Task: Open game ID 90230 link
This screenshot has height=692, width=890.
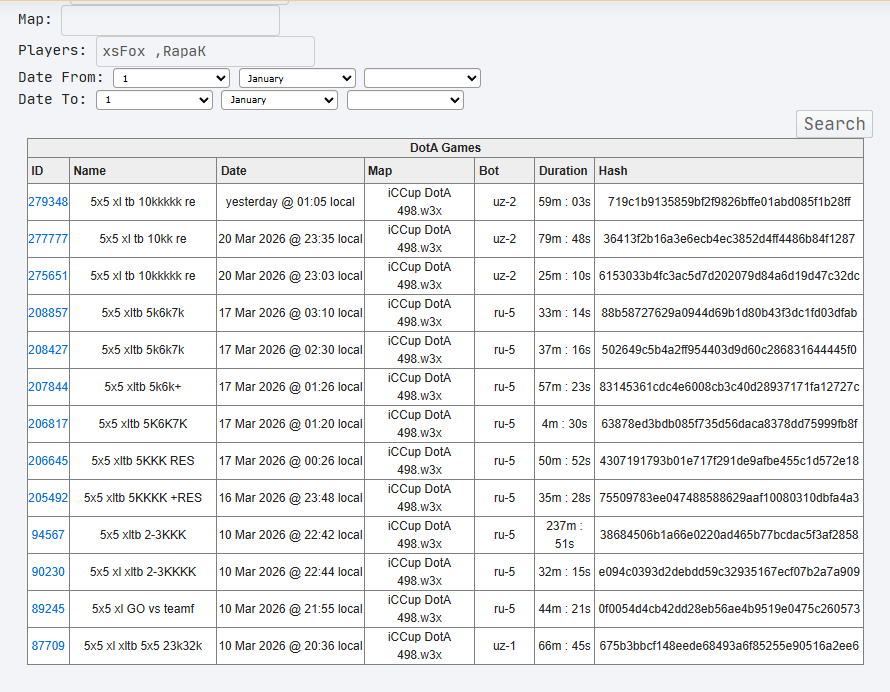Action: pyautogui.click(x=48, y=572)
